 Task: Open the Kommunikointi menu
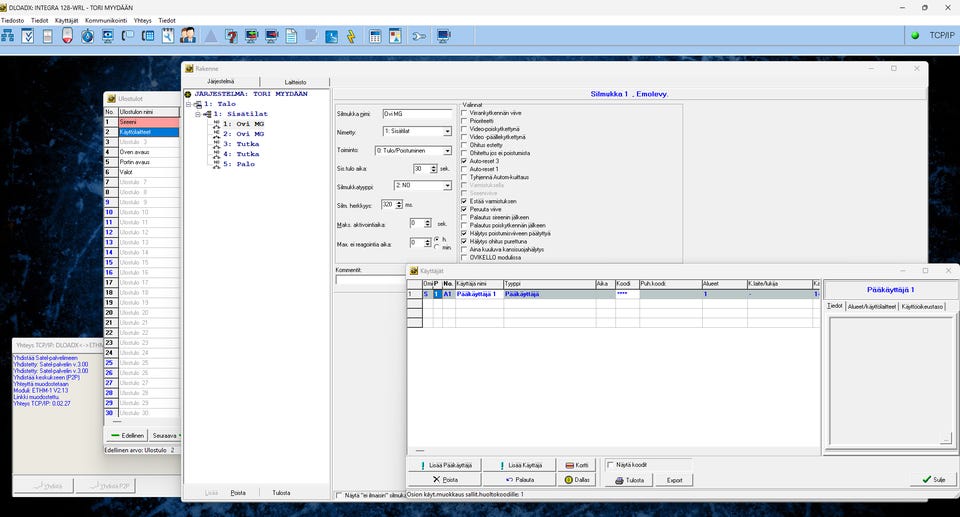pos(104,19)
